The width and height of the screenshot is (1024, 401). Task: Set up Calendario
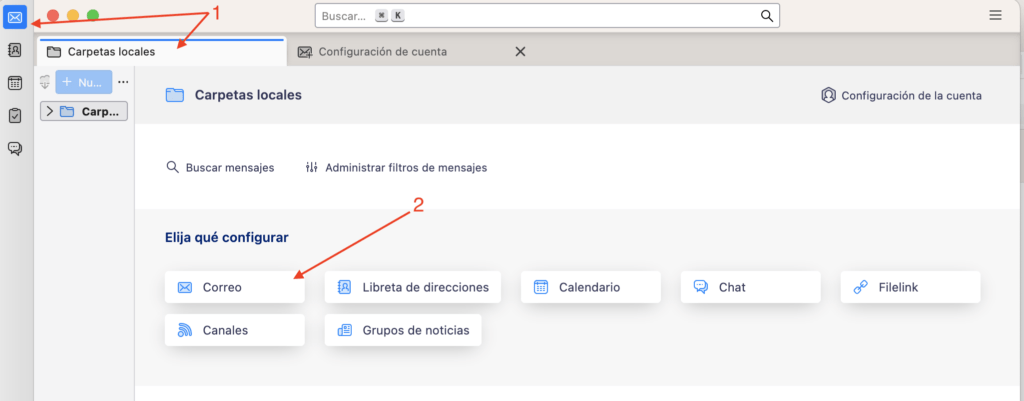(591, 287)
